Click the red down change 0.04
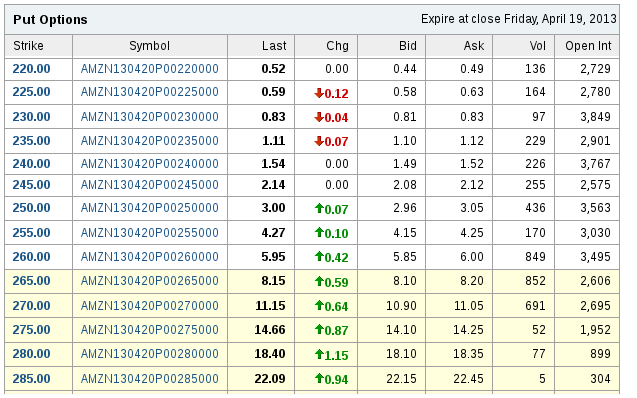Viewport: 637px width, 398px height. click(x=332, y=118)
